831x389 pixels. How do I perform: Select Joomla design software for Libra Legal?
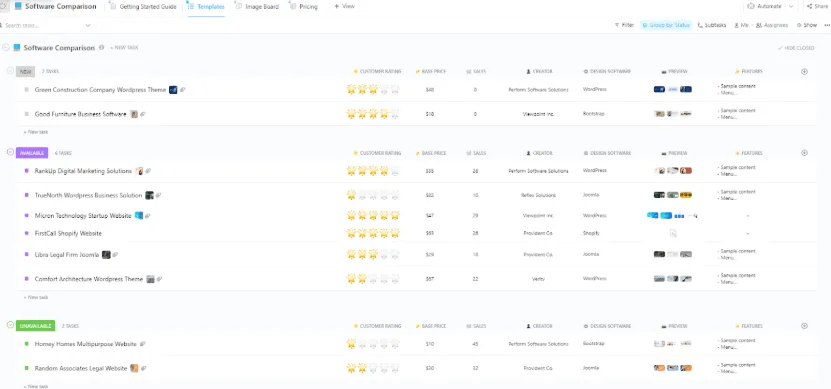click(x=590, y=254)
